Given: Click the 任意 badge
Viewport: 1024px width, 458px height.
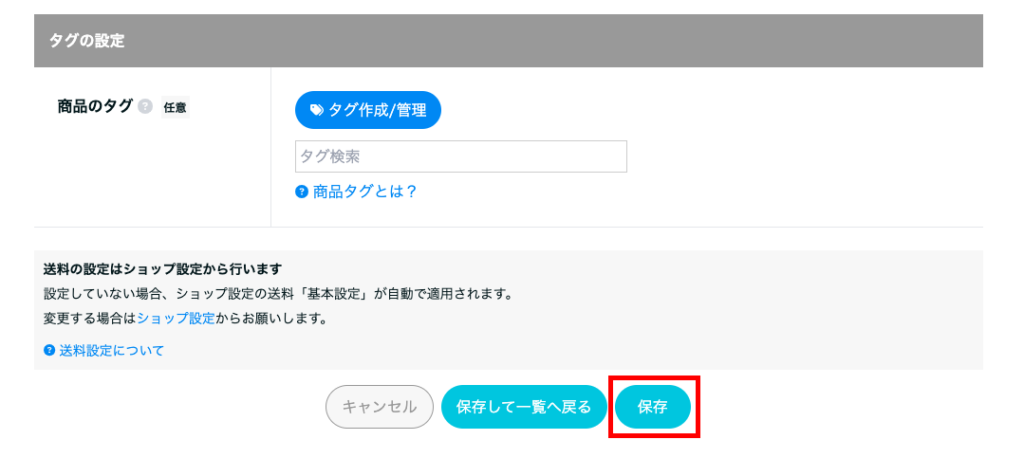Looking at the screenshot, I should coord(174,107).
